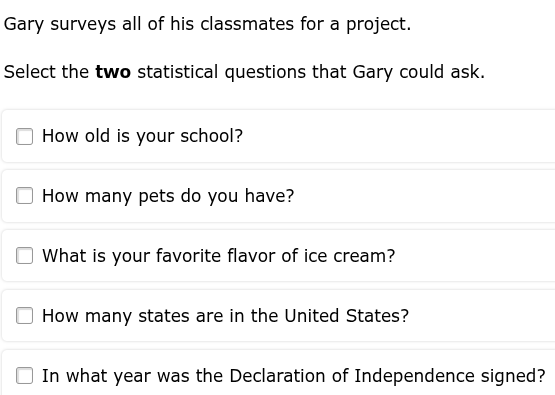Image resolution: width=555 pixels, height=395 pixels.
Task: Click empty space in the pets answer card
Action: (x=425, y=196)
